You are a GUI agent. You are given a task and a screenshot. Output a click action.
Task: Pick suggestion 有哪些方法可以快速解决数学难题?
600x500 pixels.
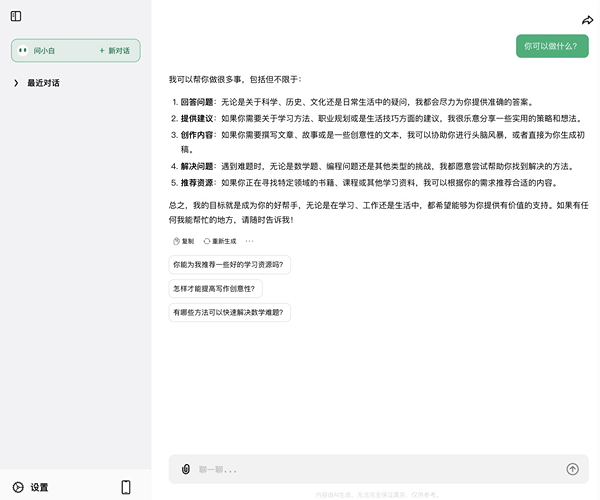click(x=229, y=312)
